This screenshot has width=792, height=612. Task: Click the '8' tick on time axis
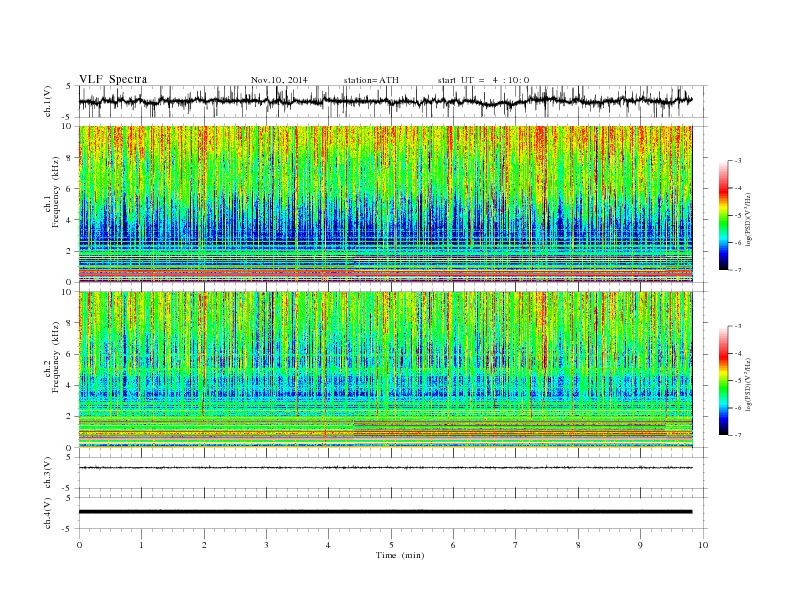[578, 545]
